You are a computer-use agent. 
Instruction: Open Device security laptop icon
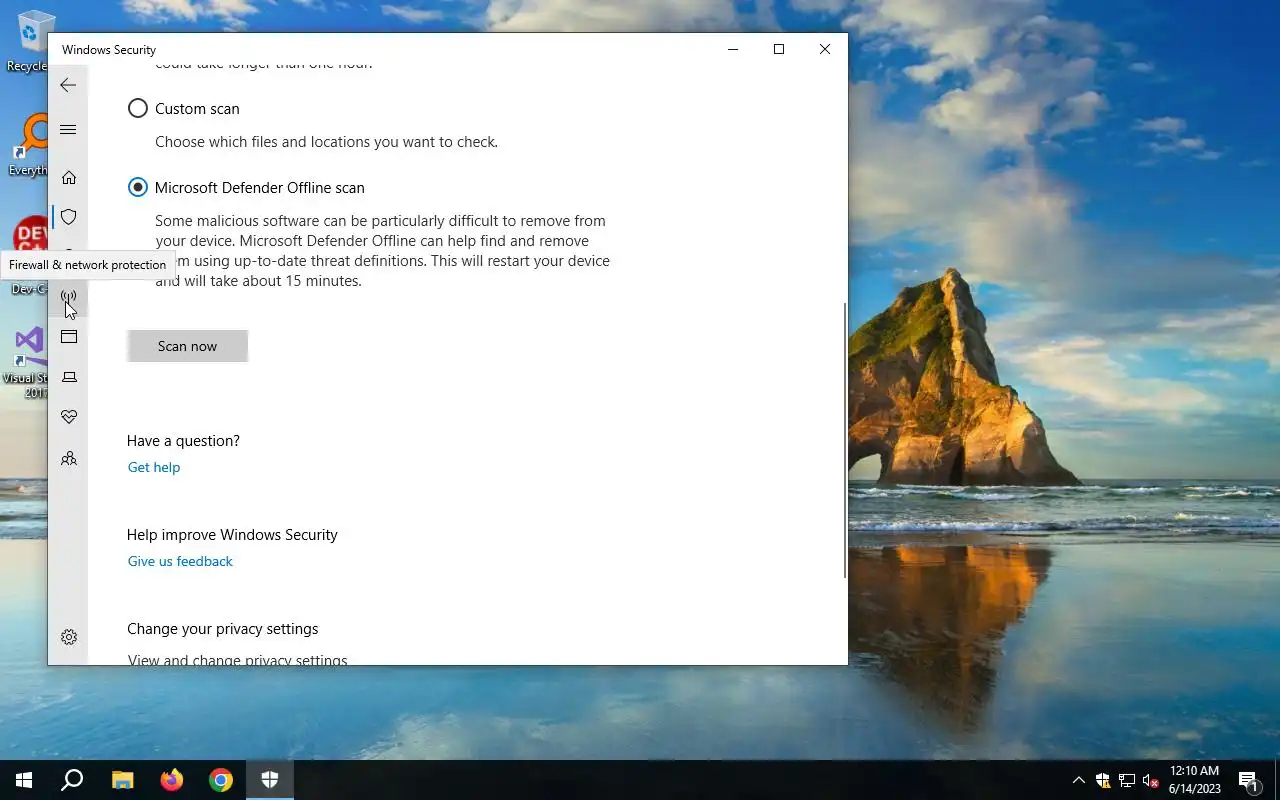coord(69,377)
